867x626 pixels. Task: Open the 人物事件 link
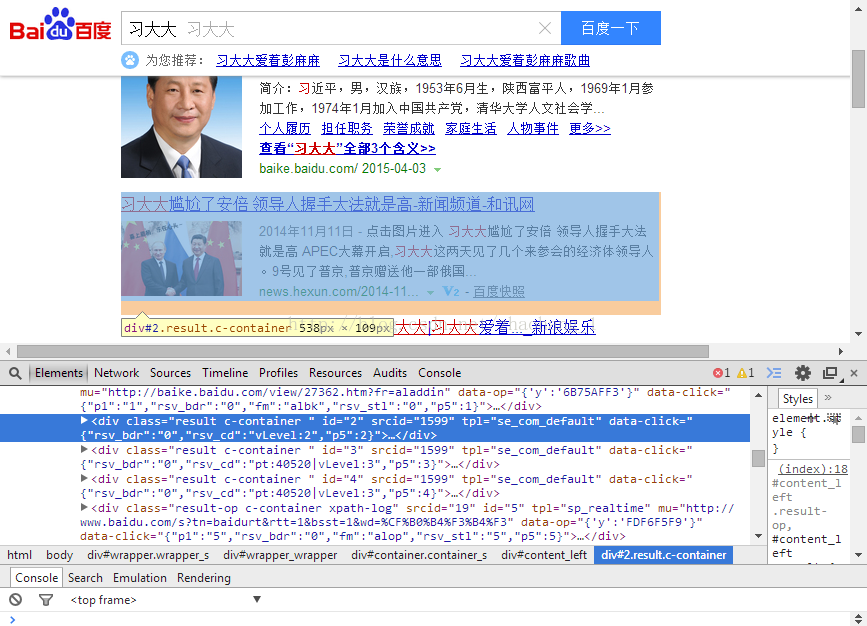click(532, 128)
